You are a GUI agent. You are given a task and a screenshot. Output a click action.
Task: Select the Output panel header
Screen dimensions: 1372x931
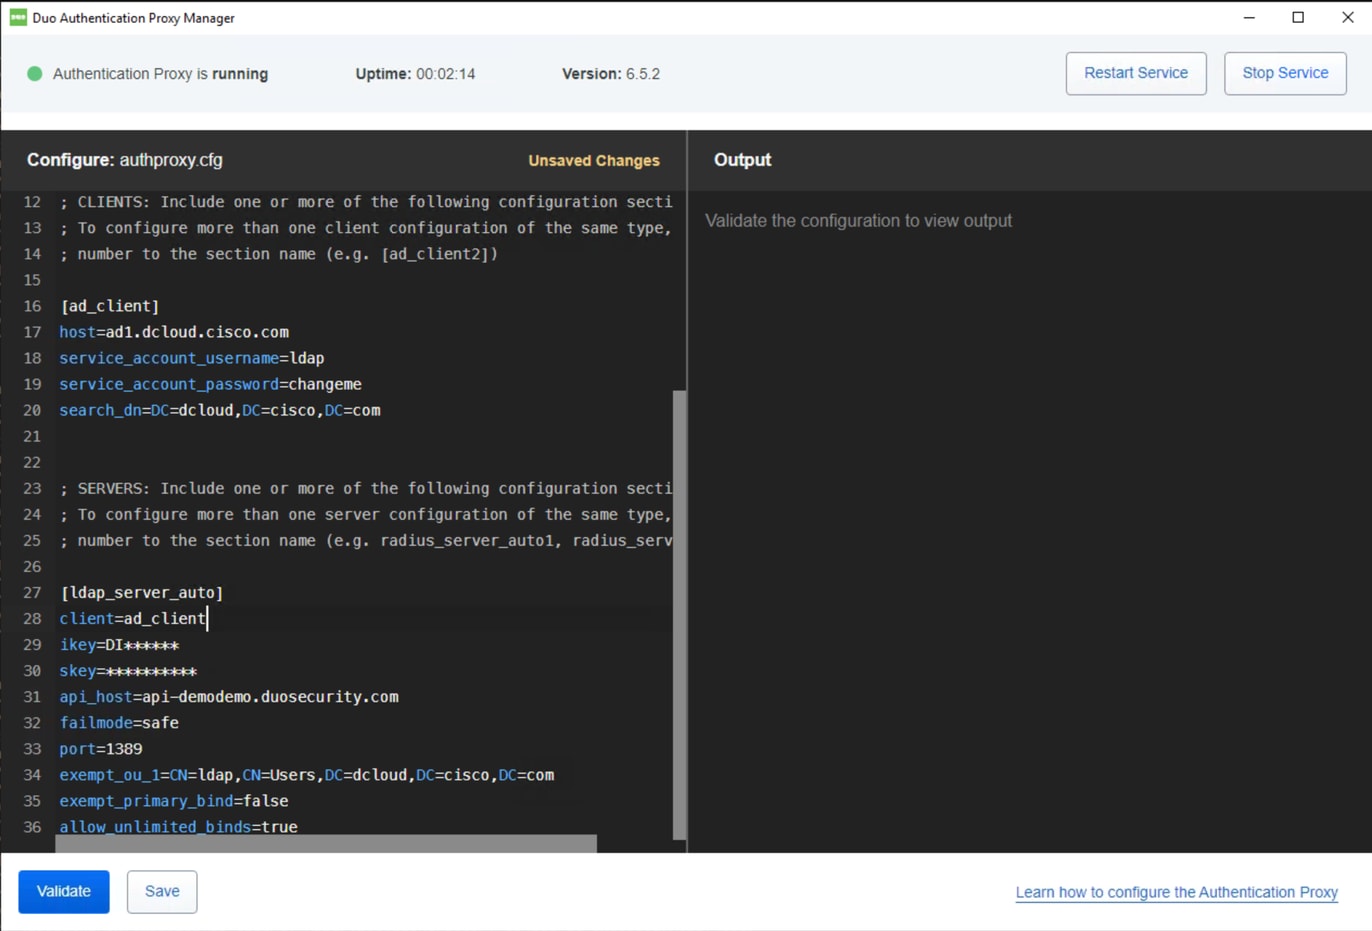coord(741,160)
